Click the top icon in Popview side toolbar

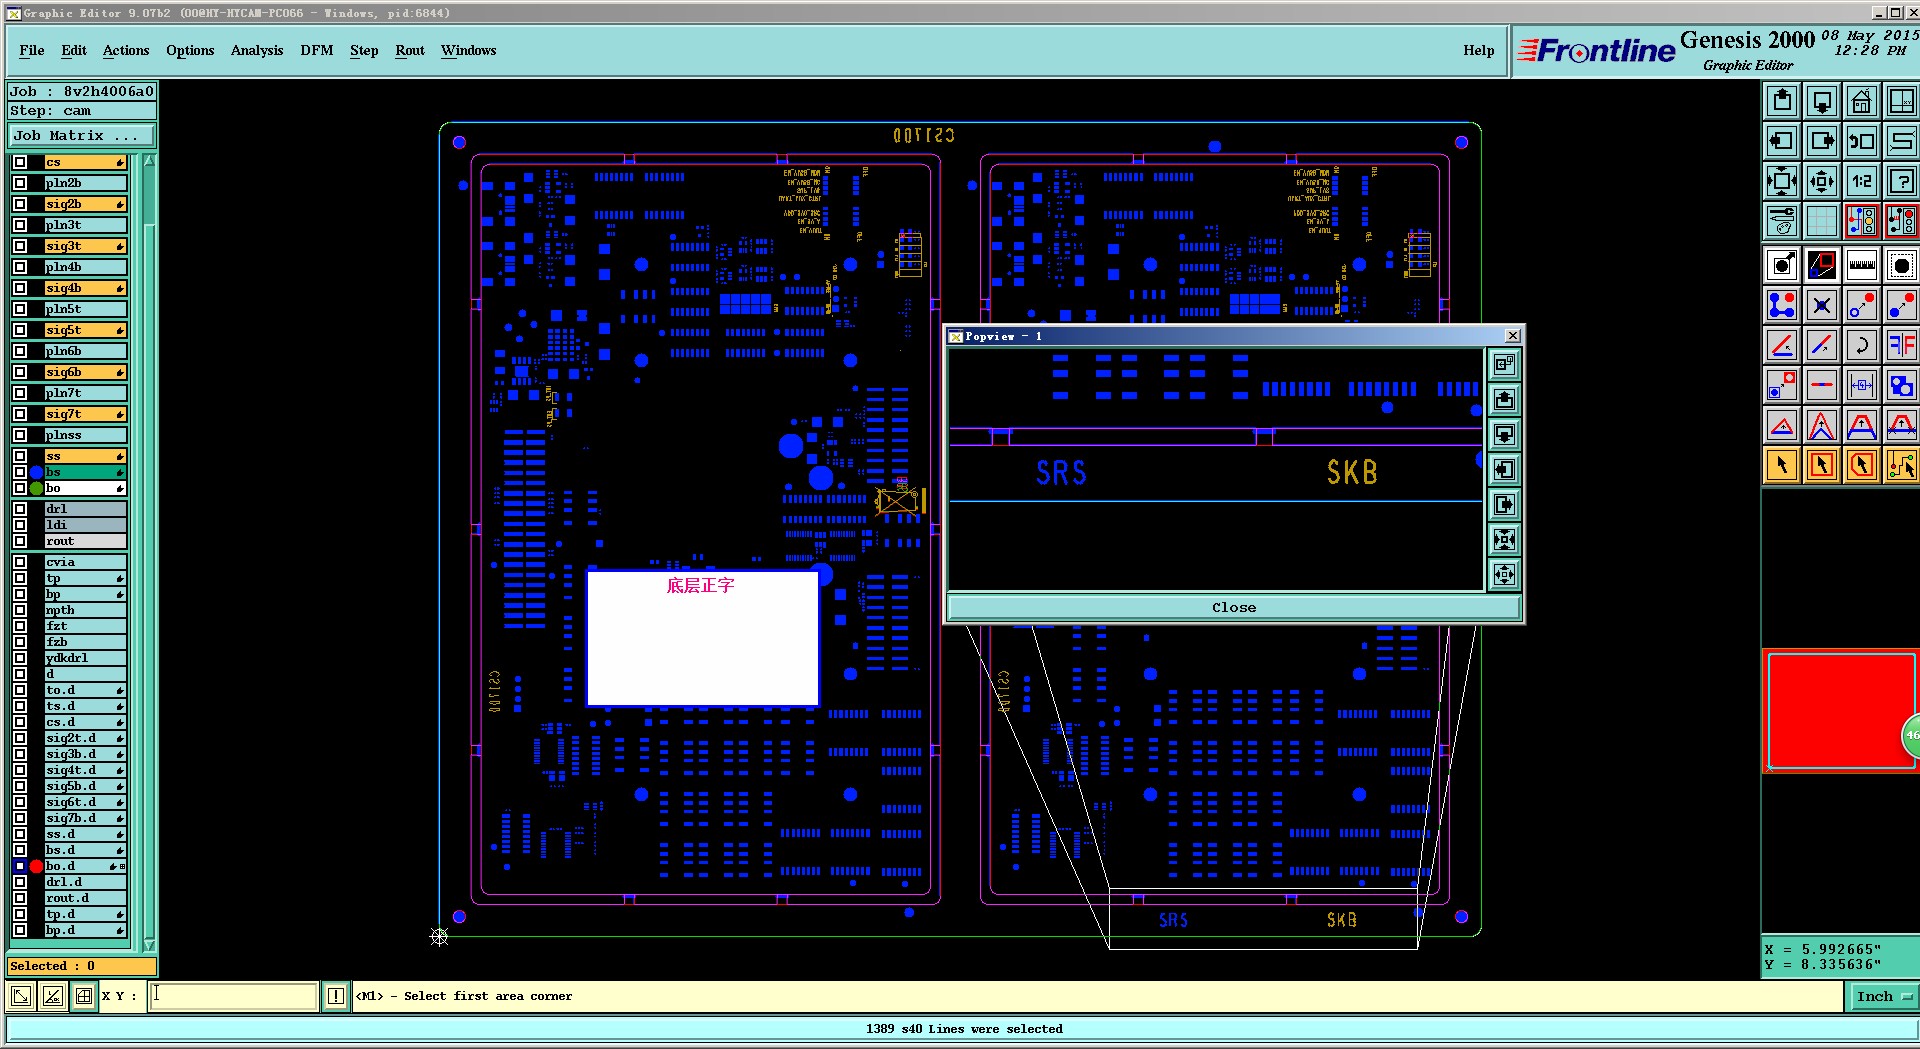(1504, 365)
